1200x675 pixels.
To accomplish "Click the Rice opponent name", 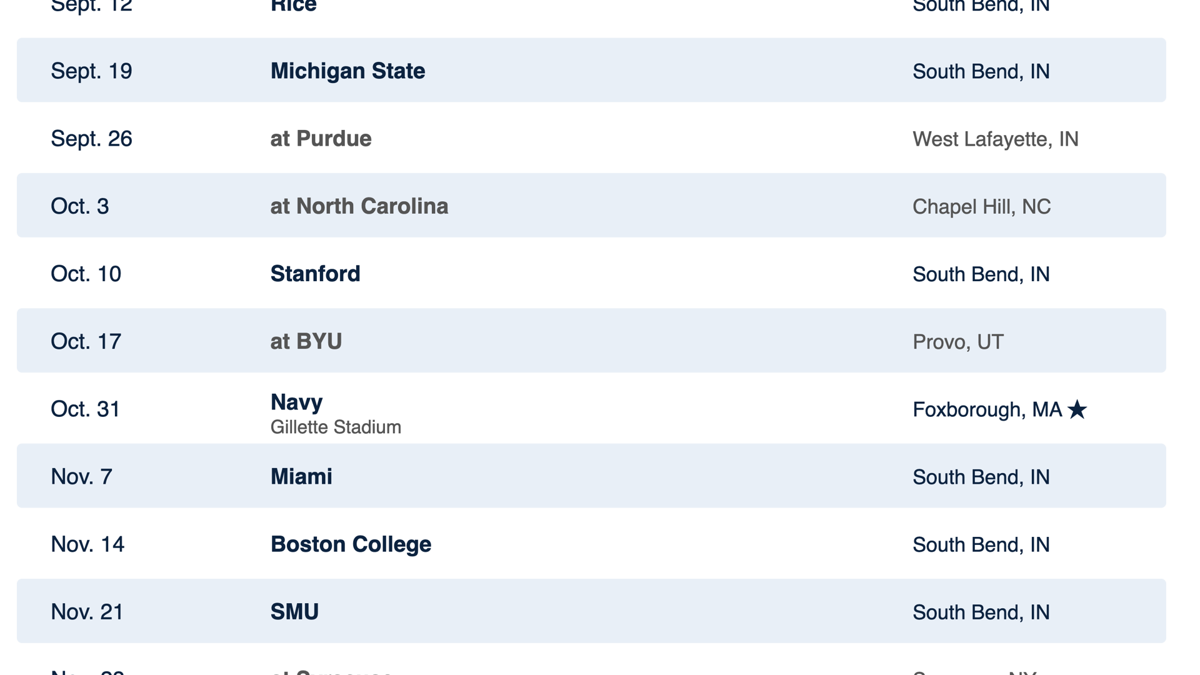I will coord(293,6).
